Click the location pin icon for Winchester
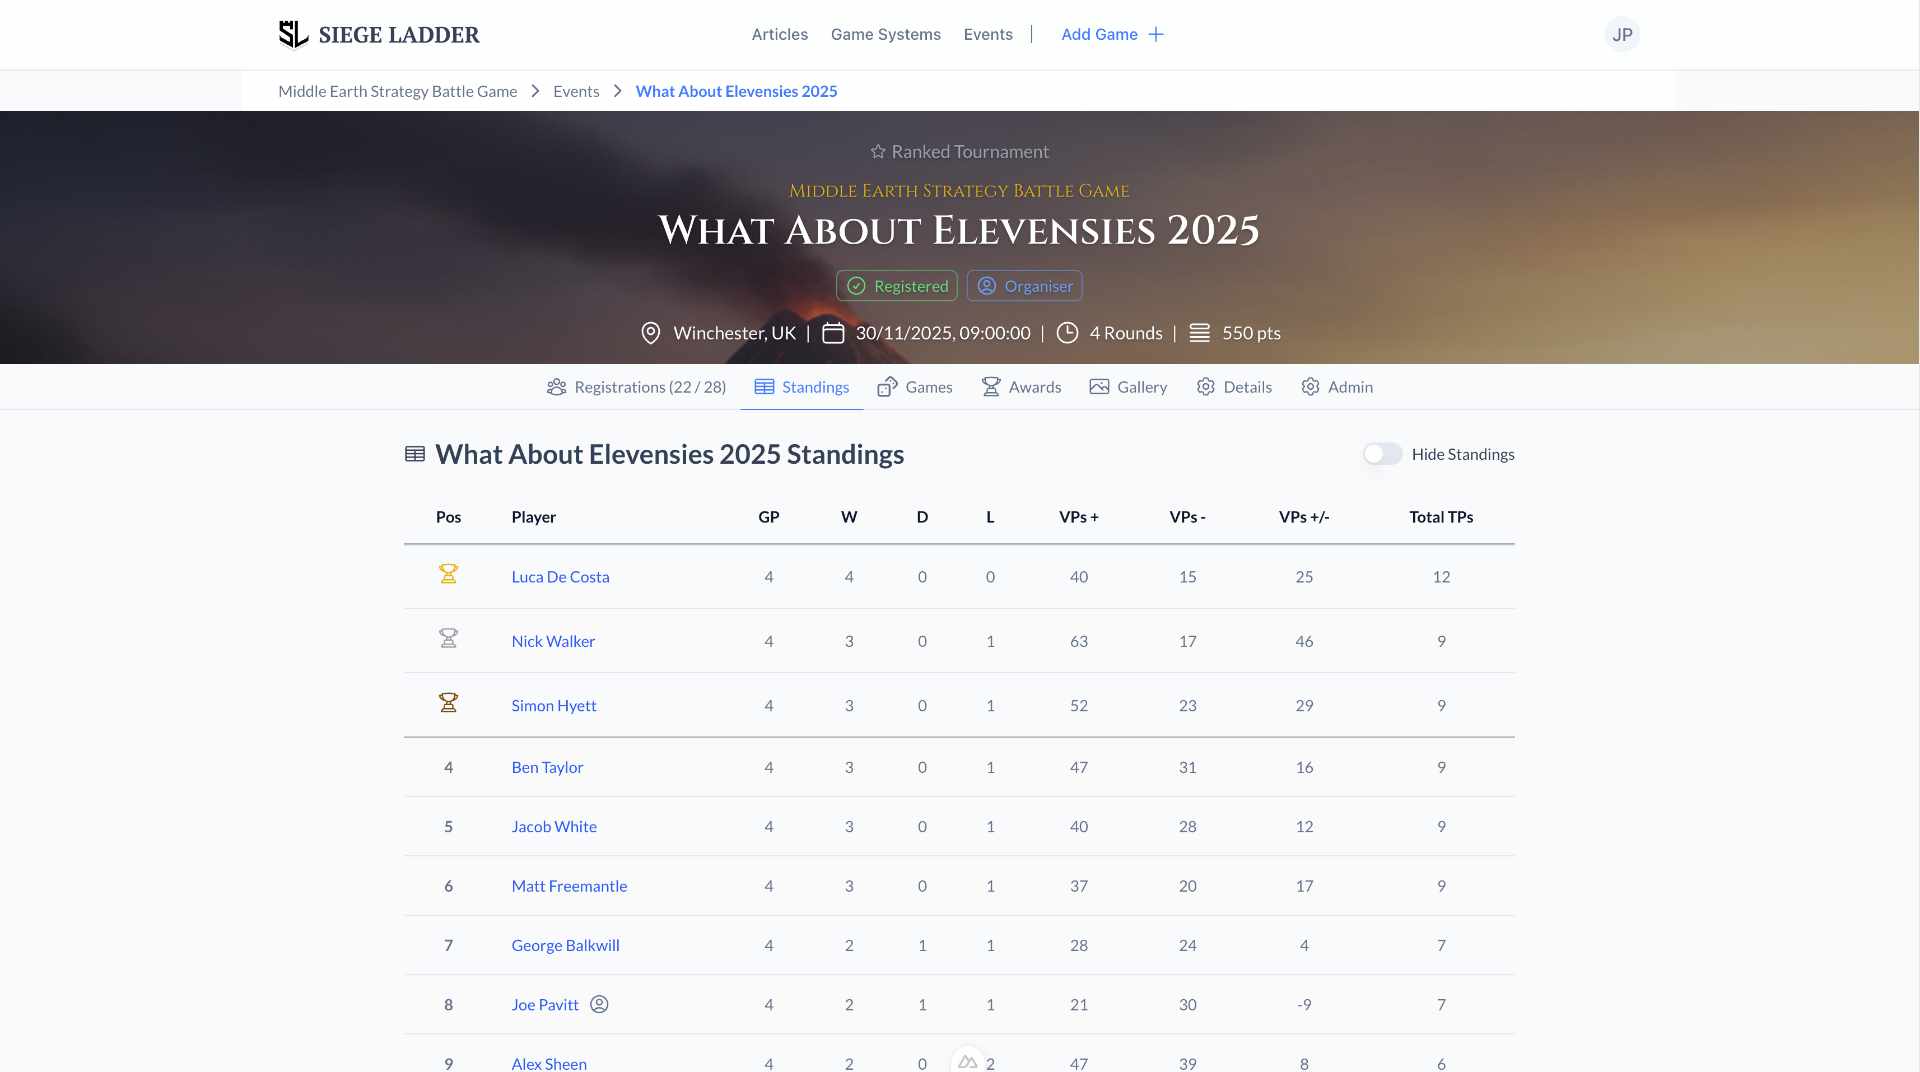Viewport: 1920px width, 1072px height. click(650, 333)
